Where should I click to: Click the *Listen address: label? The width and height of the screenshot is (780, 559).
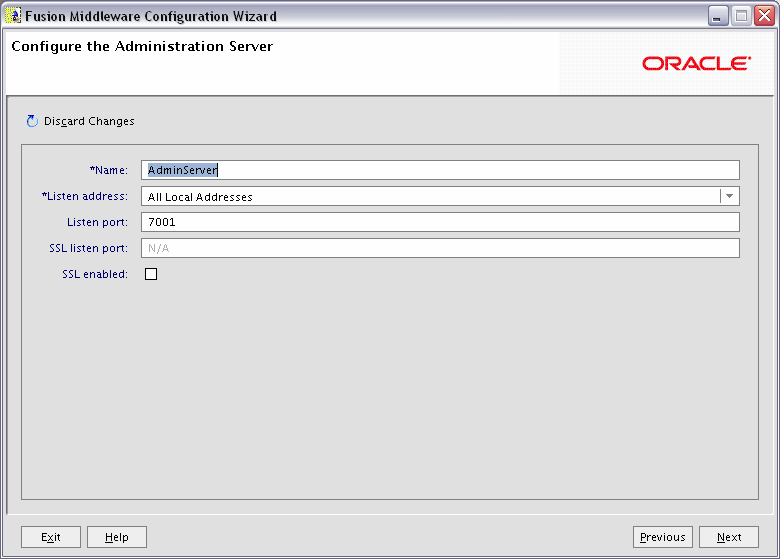pyautogui.click(x=85, y=196)
